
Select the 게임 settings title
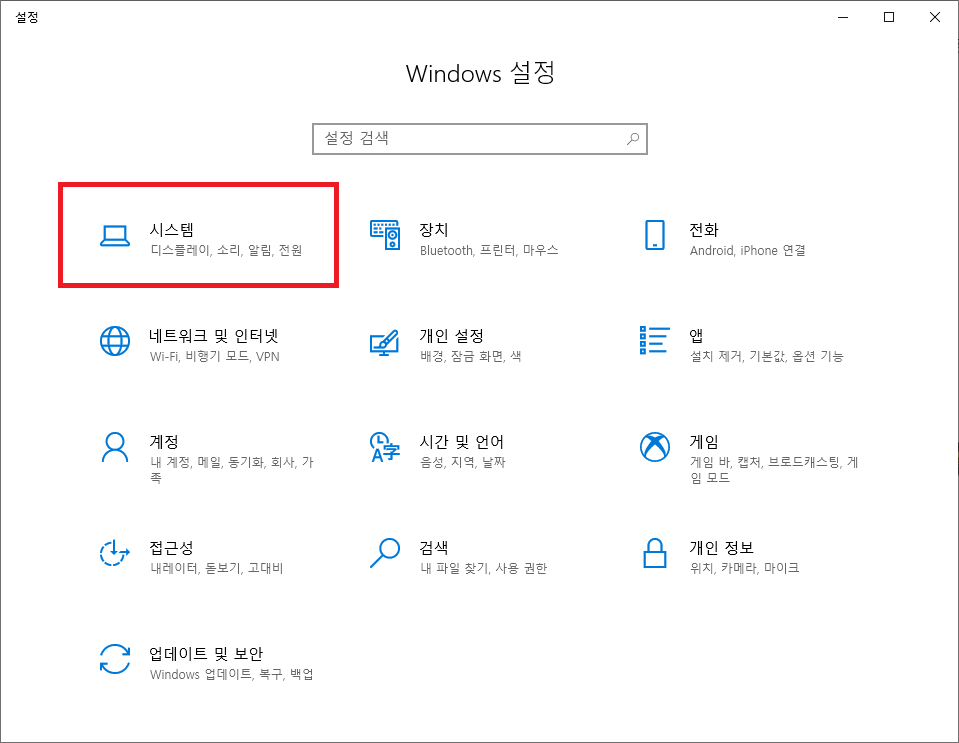[704, 442]
